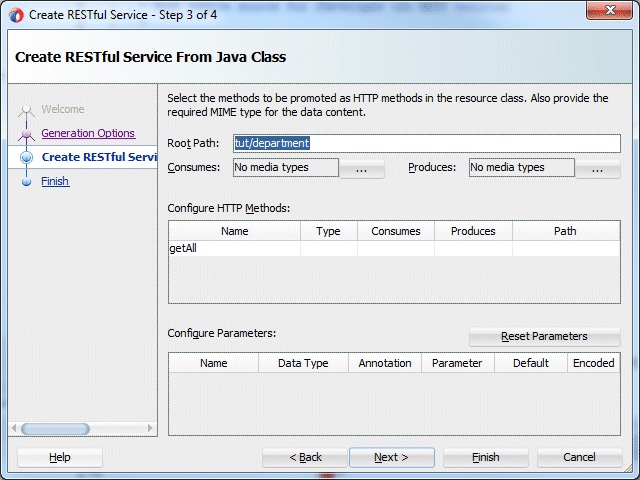Select the getAll method row
Image resolution: width=640 pixels, height=480 pixels.
(394, 248)
